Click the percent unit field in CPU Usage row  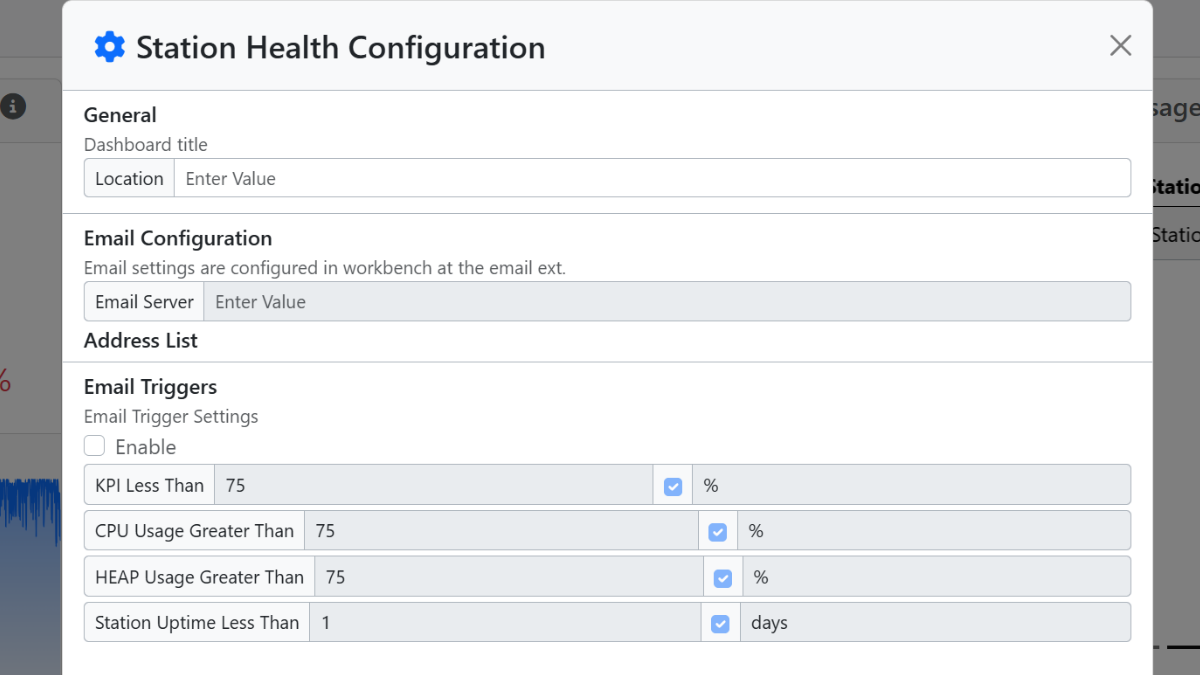933,532
